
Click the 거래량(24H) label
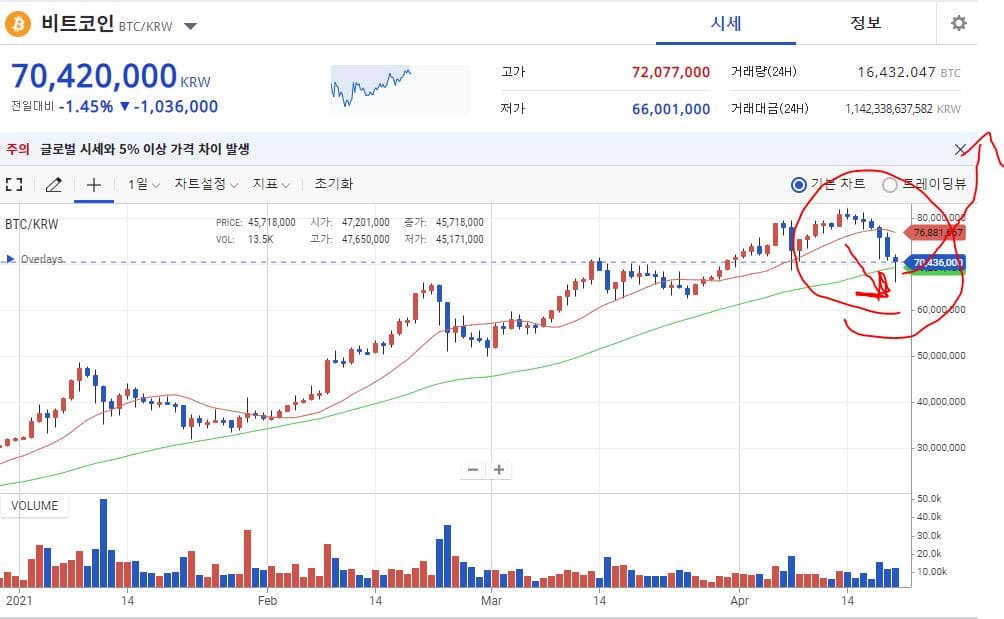[x=763, y=72]
